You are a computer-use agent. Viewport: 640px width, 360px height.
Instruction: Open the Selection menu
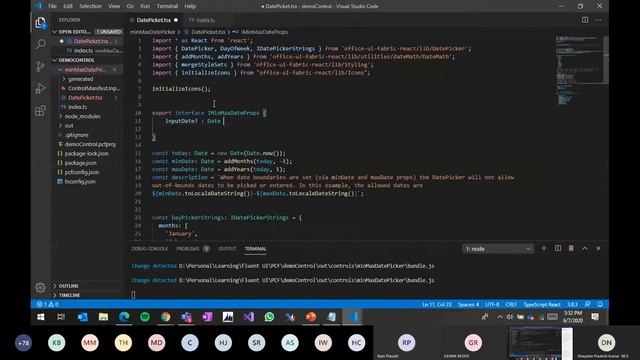coord(90,6)
